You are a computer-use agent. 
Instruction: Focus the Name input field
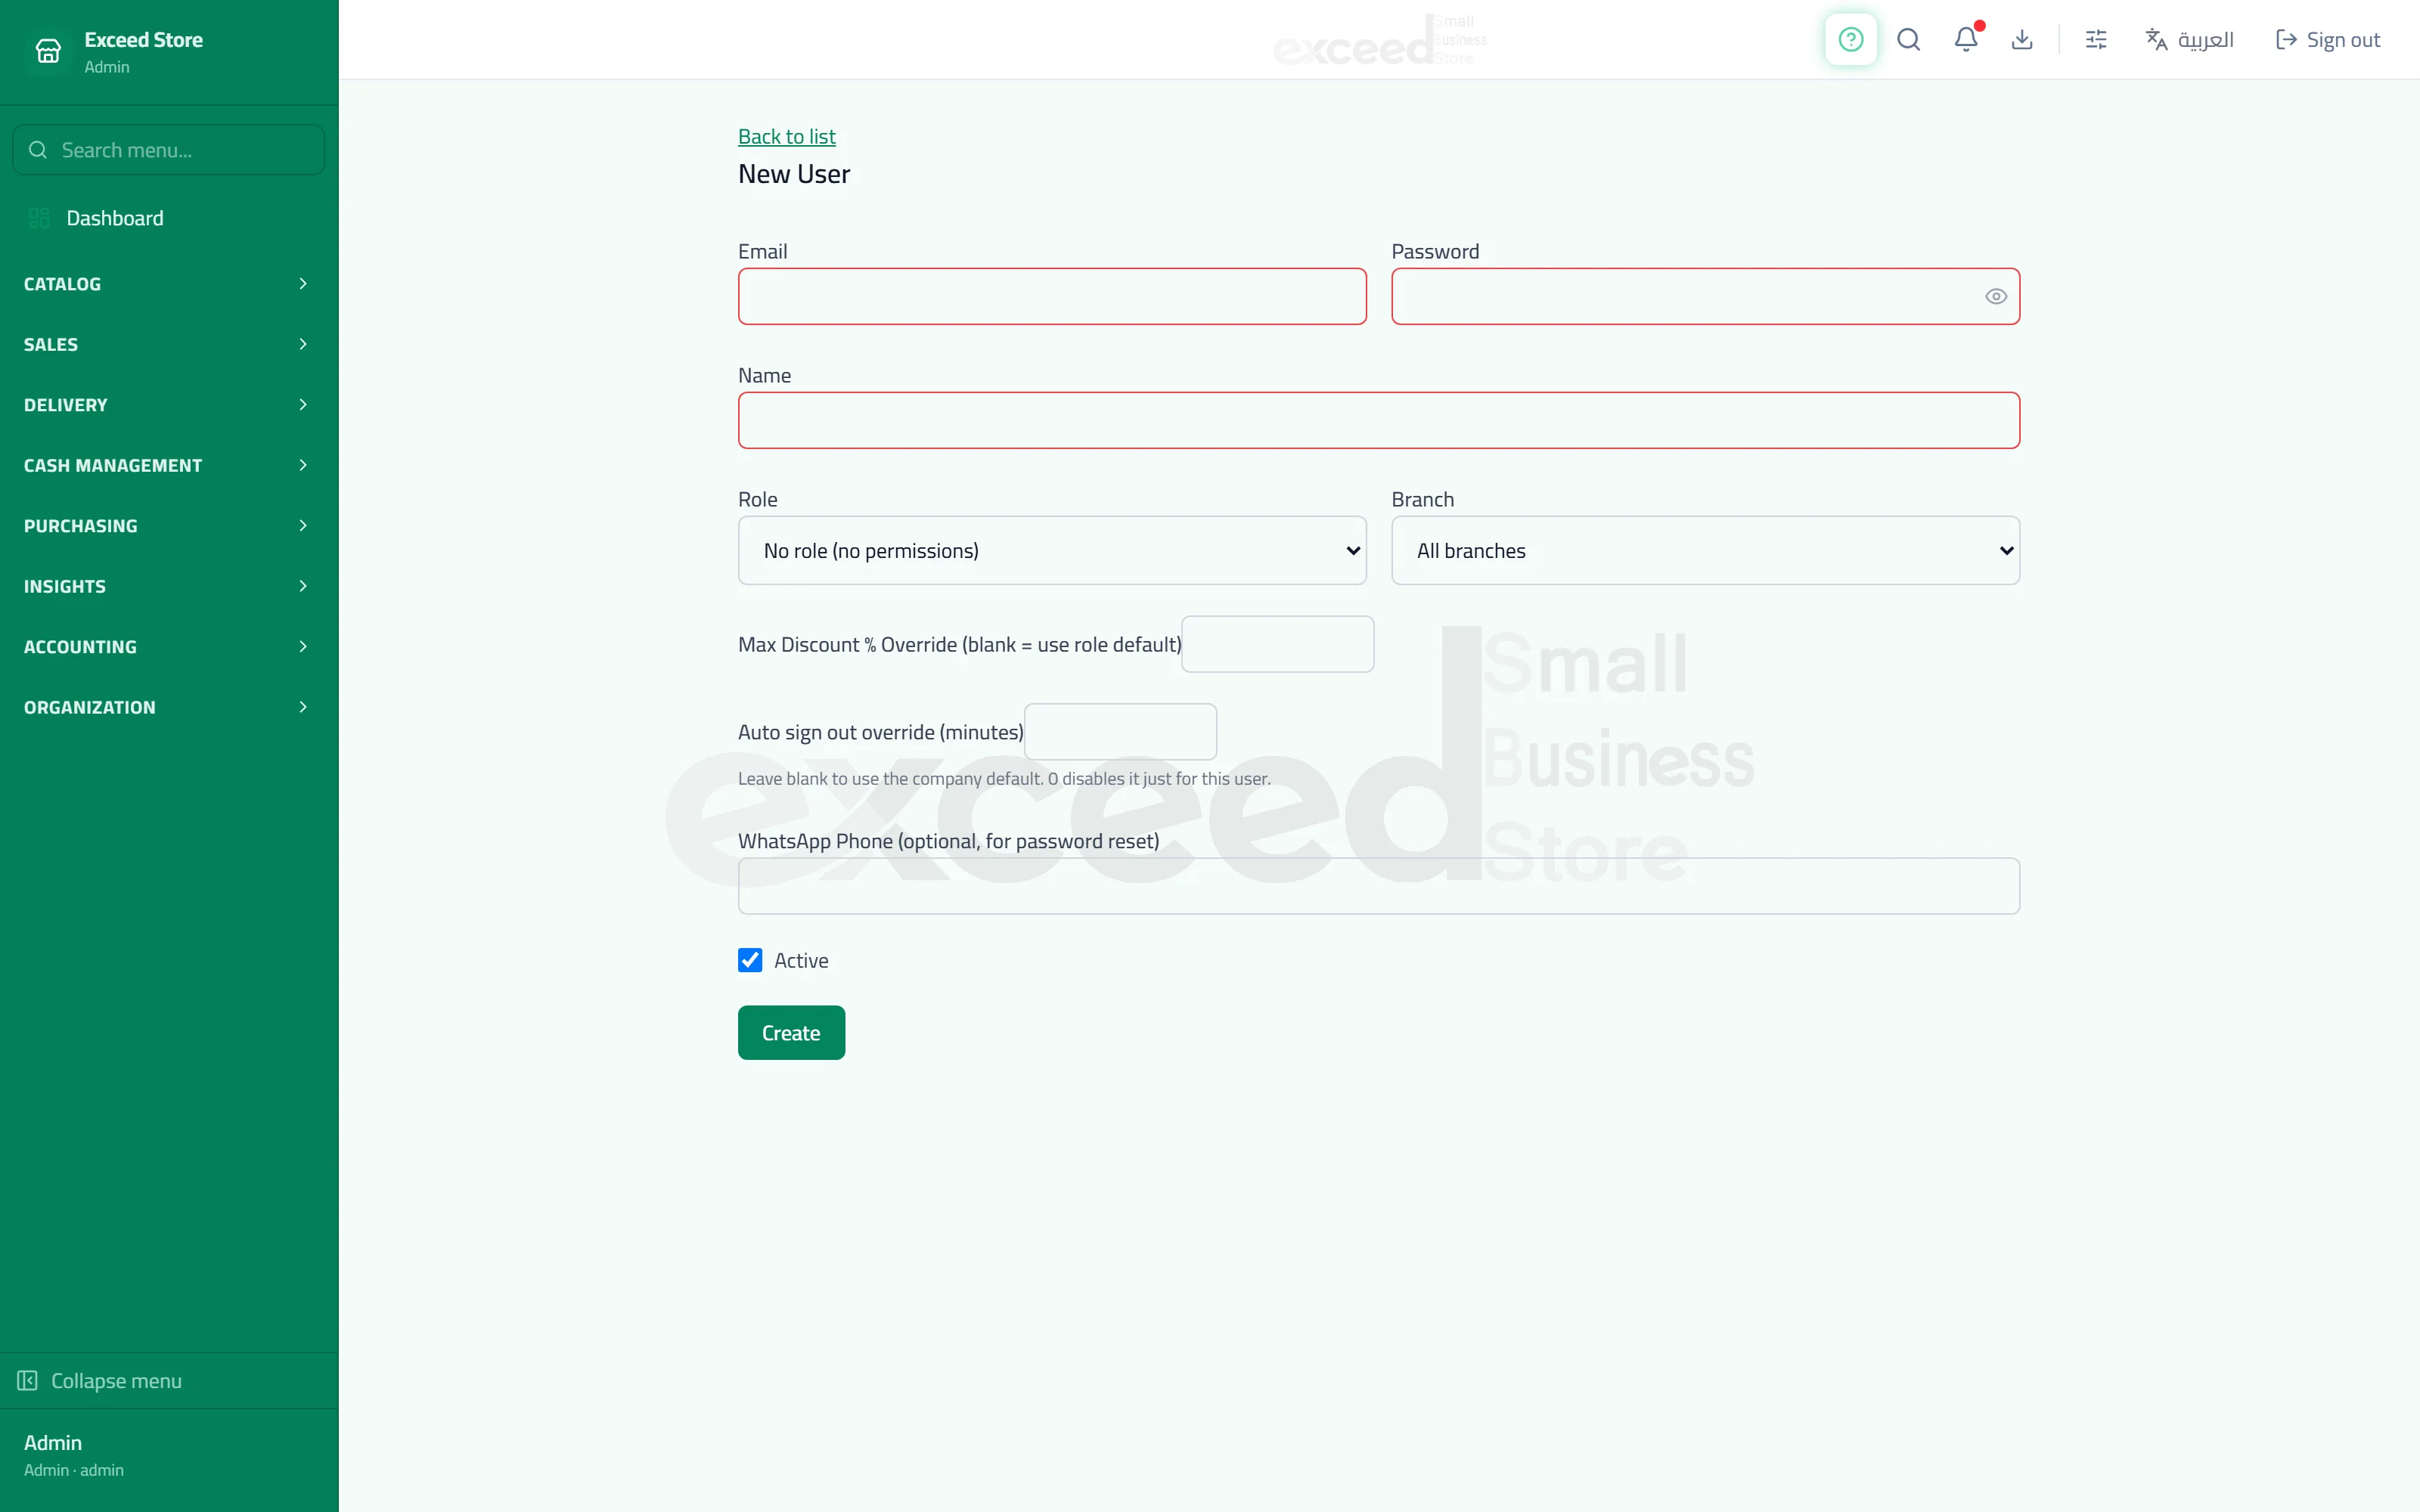1378,420
